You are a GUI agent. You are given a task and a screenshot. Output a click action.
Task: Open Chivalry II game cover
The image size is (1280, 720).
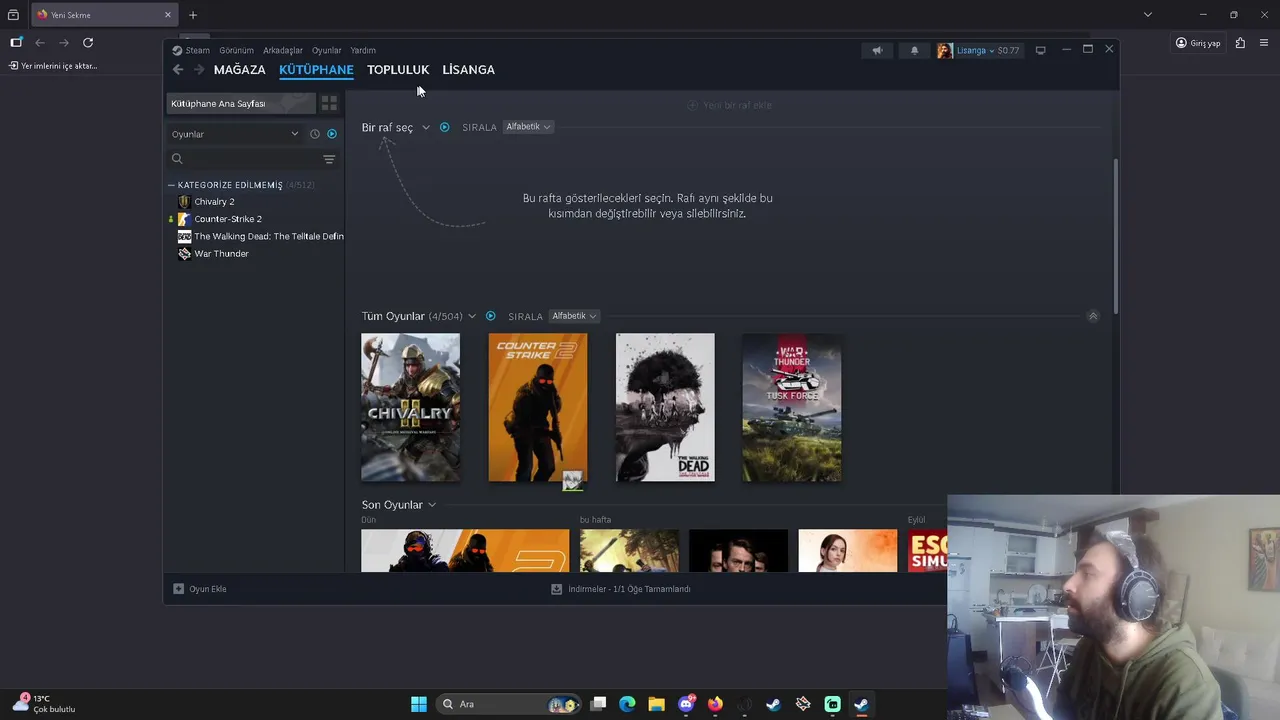pos(411,407)
